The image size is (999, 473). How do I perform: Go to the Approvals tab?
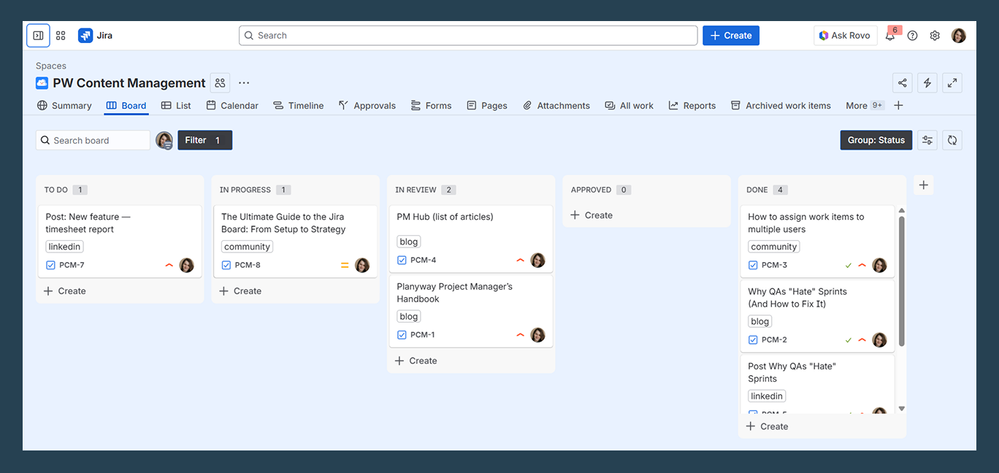(x=367, y=106)
